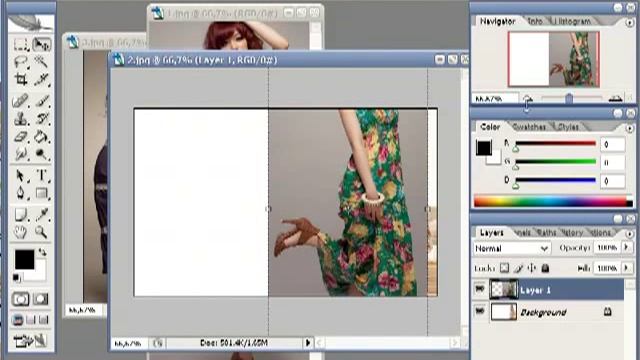
Task: Switch to Standard editing mode in toolbox
Action: (x=20, y=299)
